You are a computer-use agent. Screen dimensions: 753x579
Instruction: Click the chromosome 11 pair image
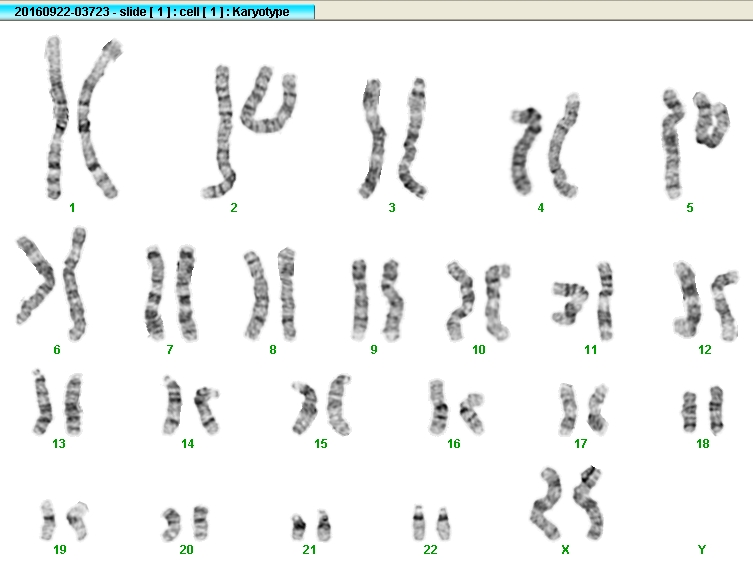click(x=583, y=301)
